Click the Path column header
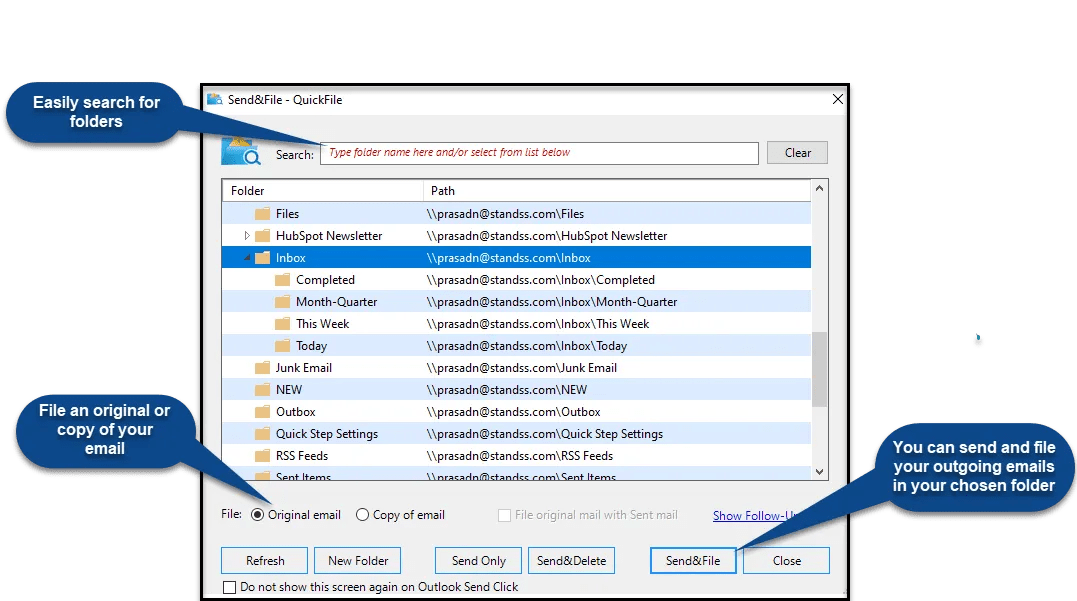The image size is (1077, 601). 443,190
